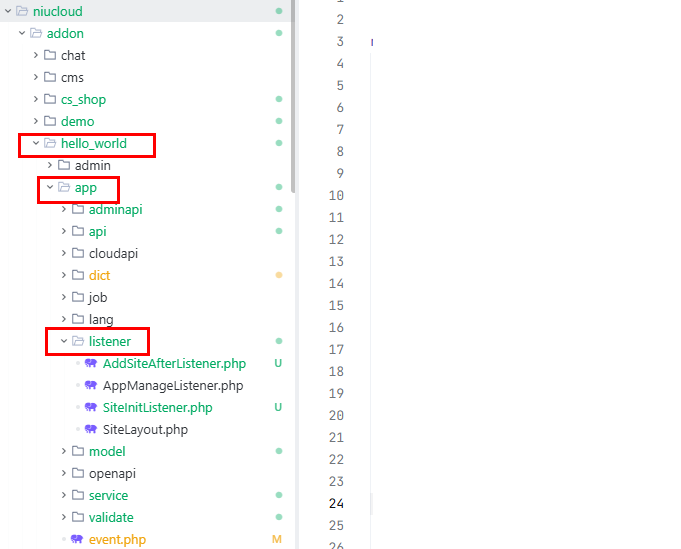Select the service folder label
Screen dimensions: 681x549
pyautogui.click(x=110, y=495)
